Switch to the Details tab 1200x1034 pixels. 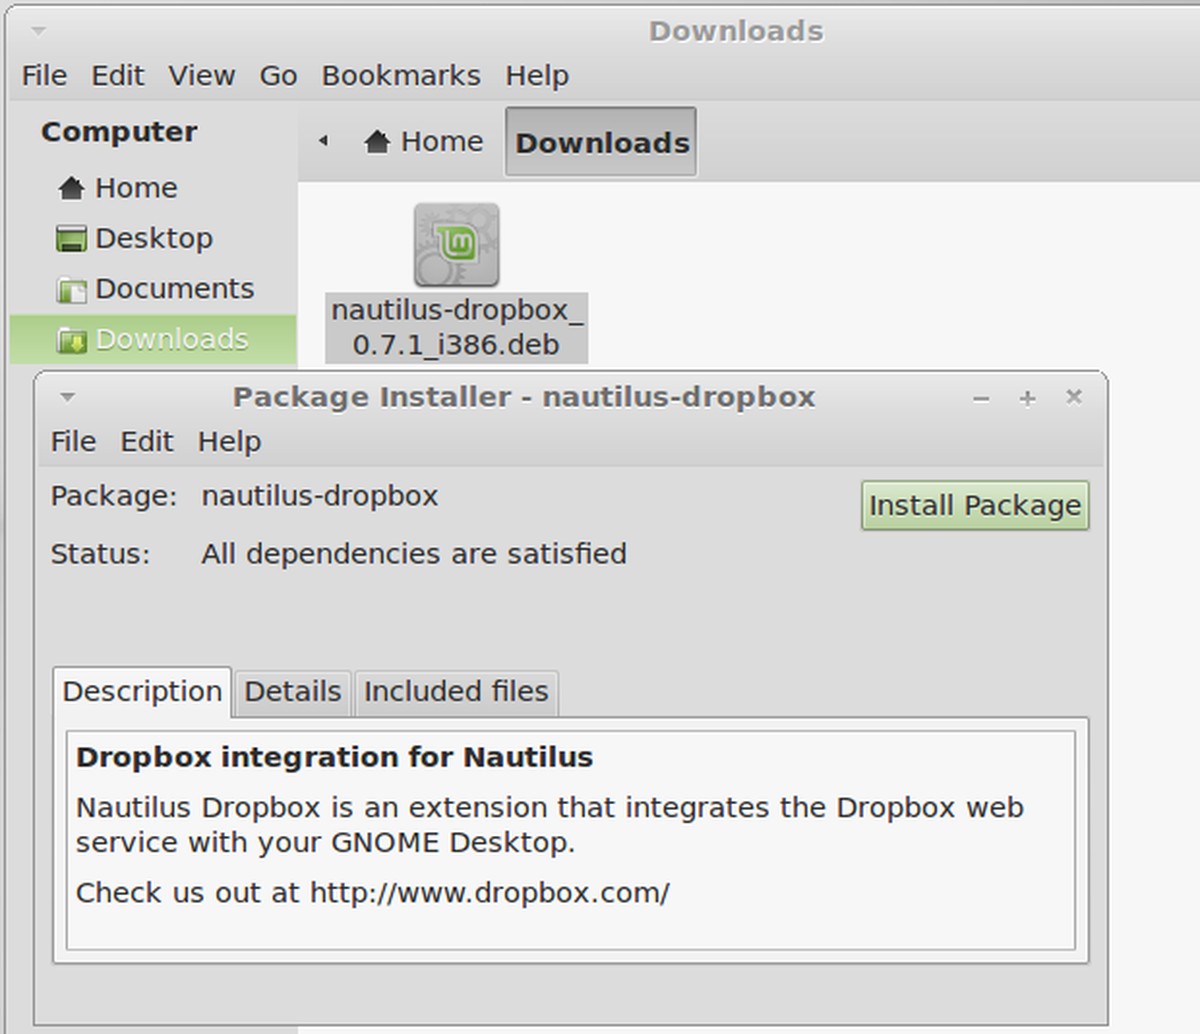point(292,691)
